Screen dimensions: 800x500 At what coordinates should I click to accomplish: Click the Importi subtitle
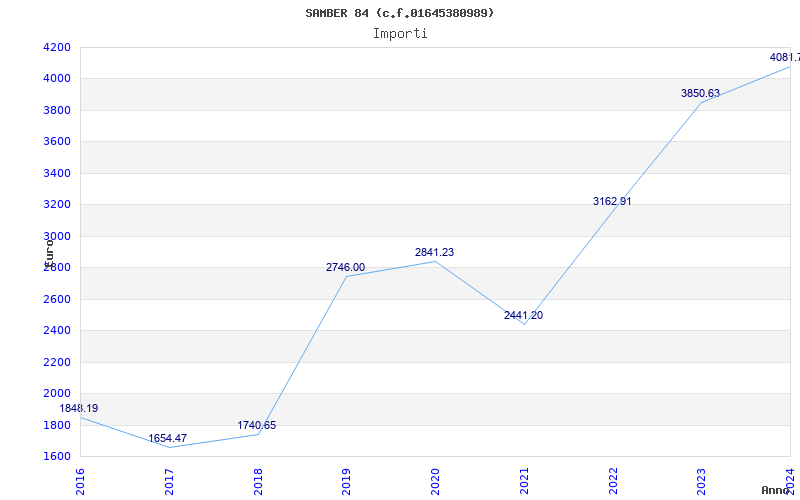click(x=400, y=34)
